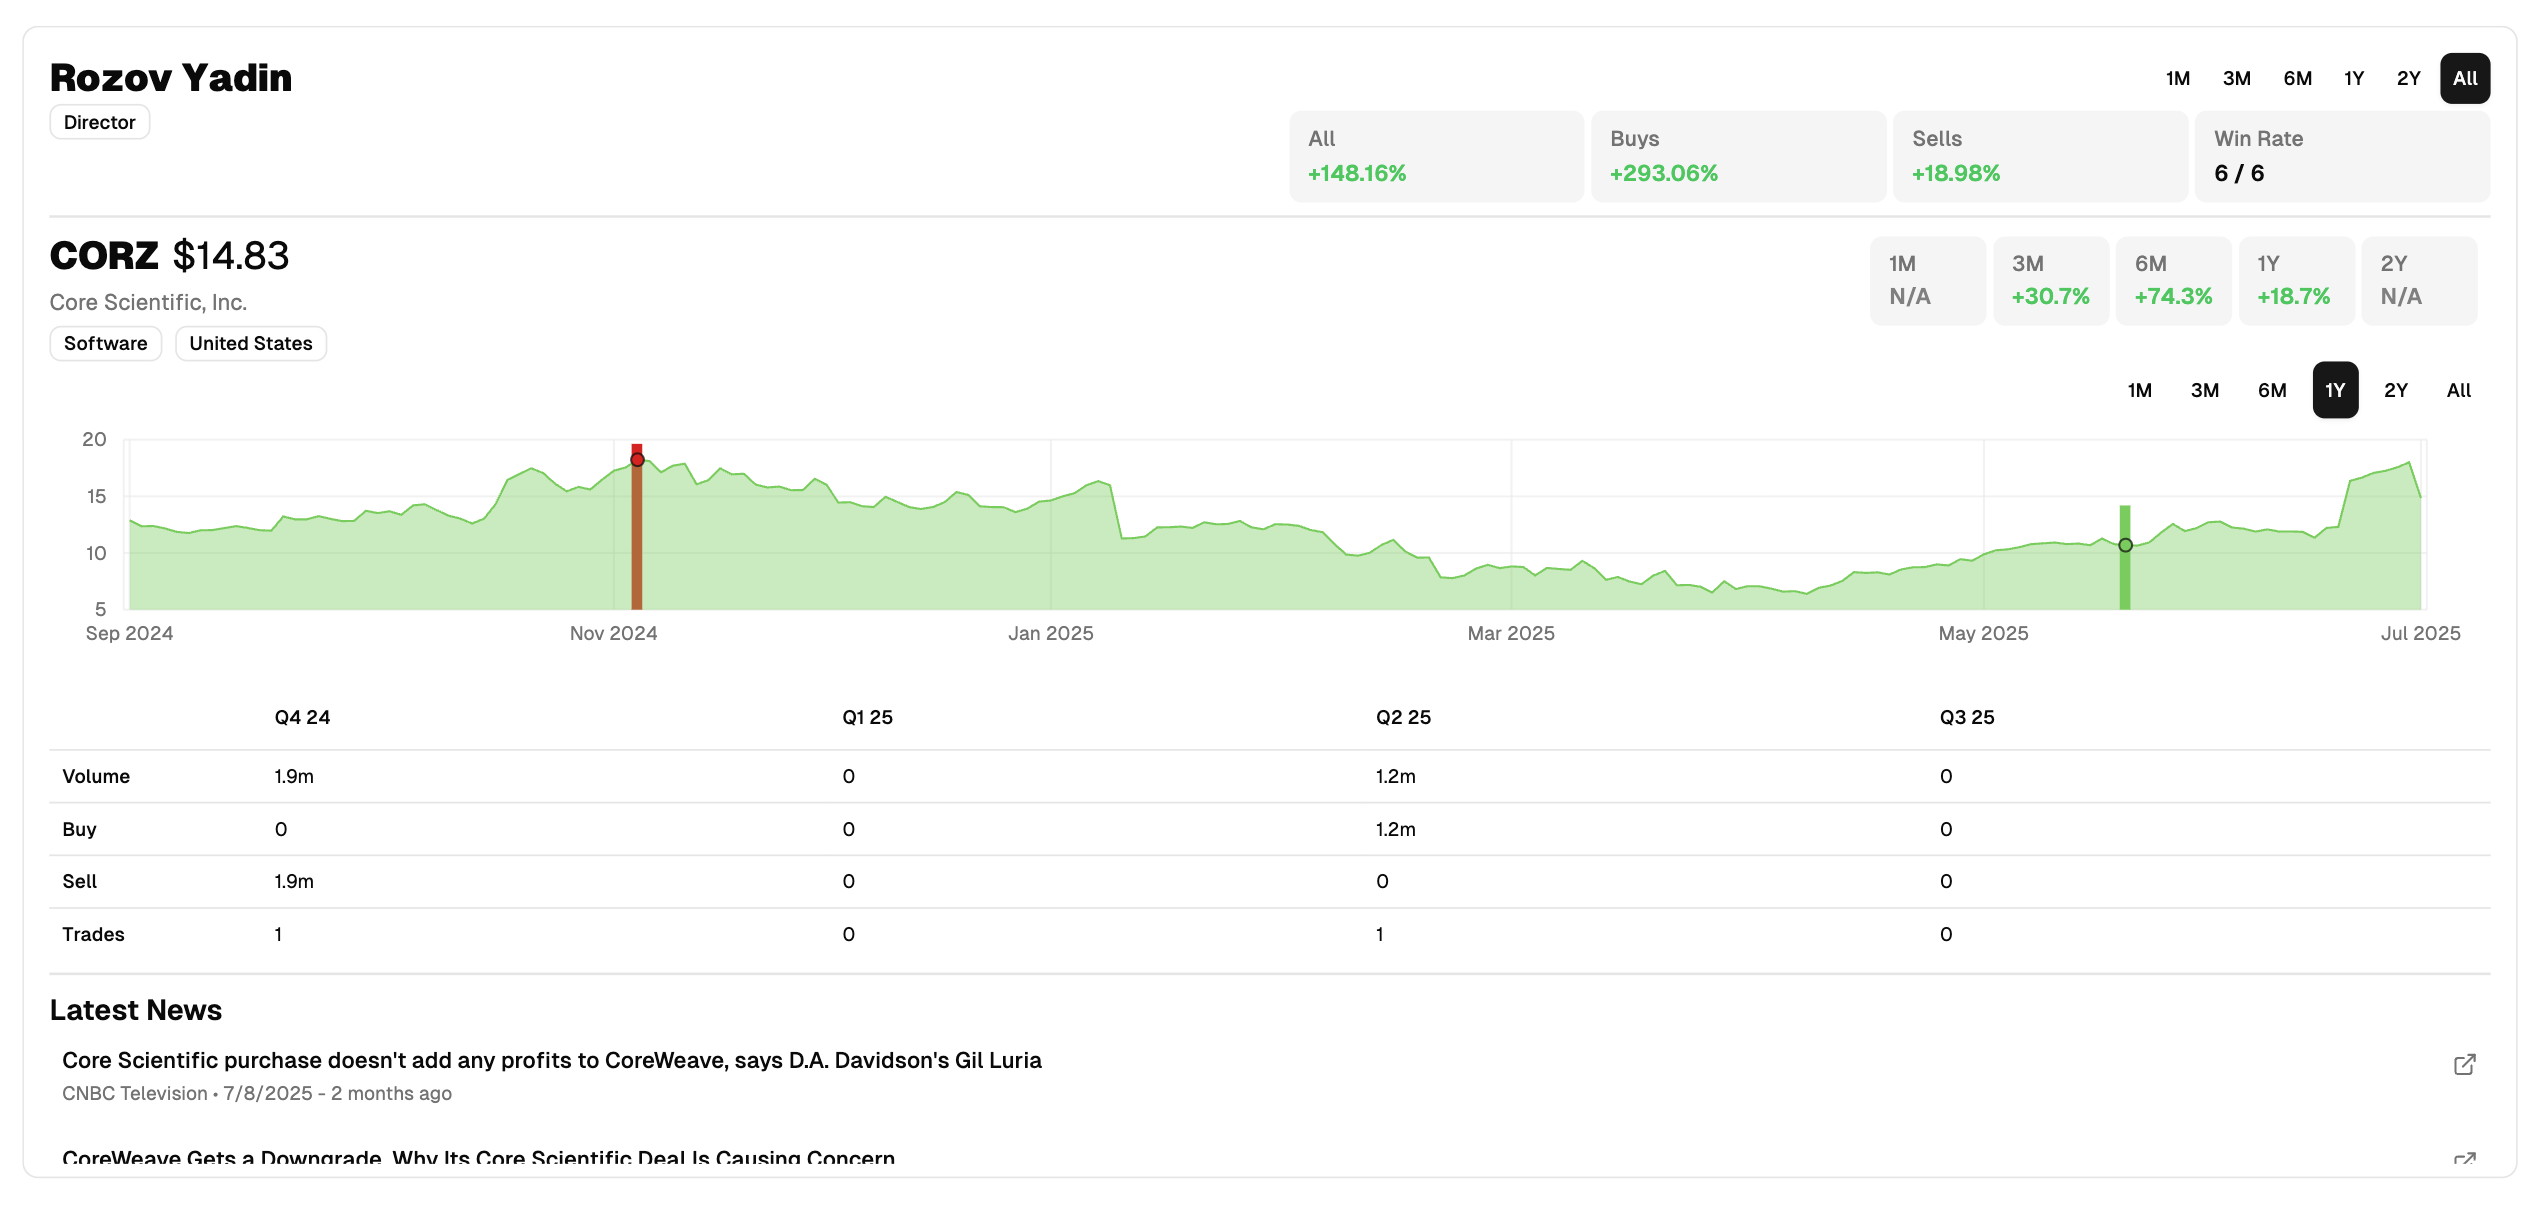Click the Software sector tag
2542x1206 pixels.
click(x=106, y=343)
